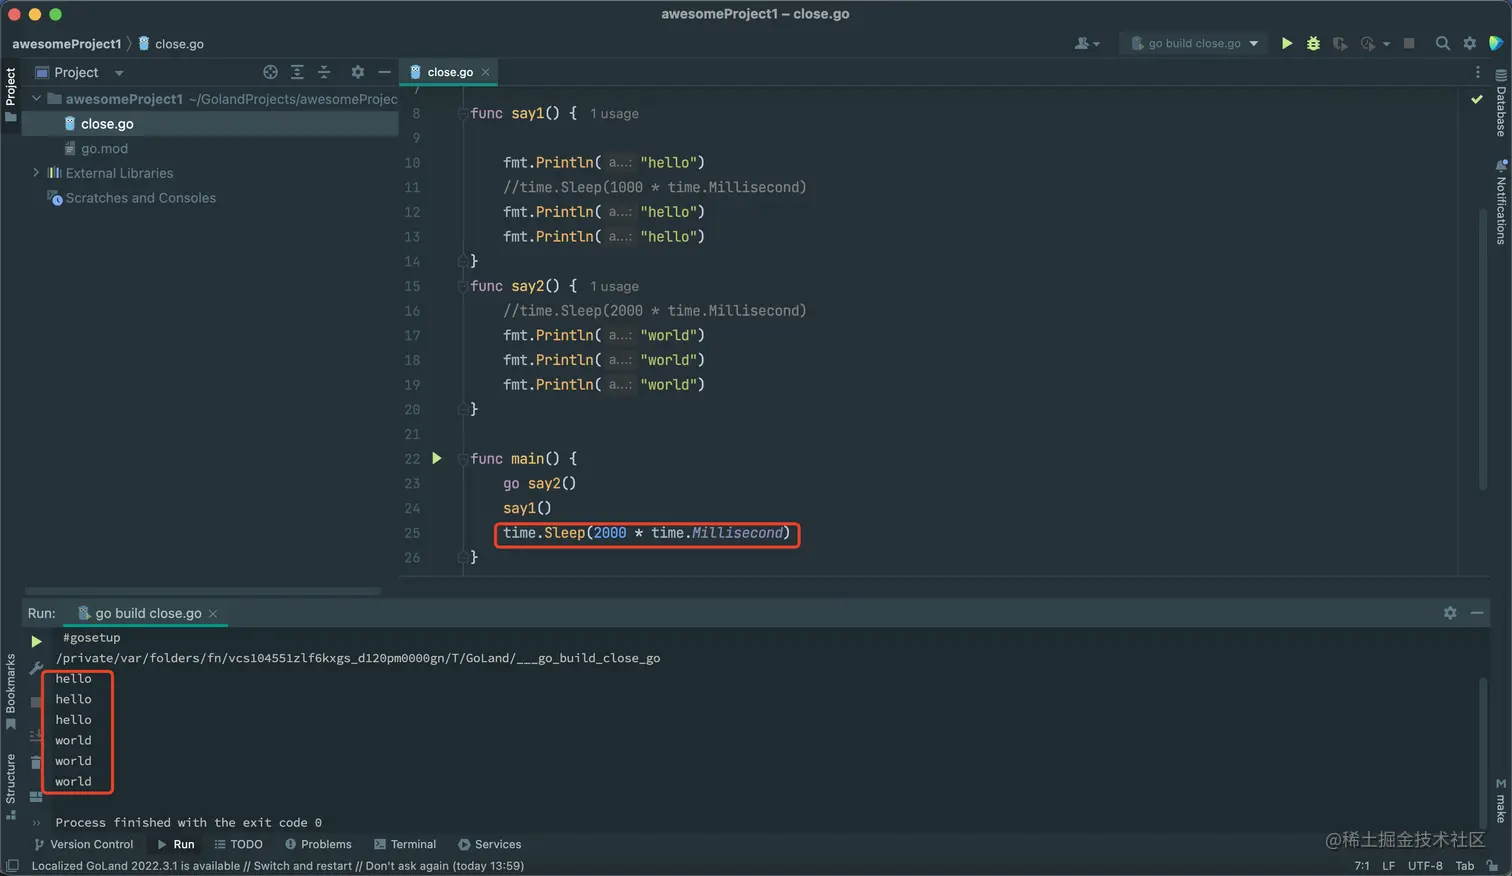The image size is (1512, 876).
Task: Open the Code With Me users icon
Action: point(1082,43)
